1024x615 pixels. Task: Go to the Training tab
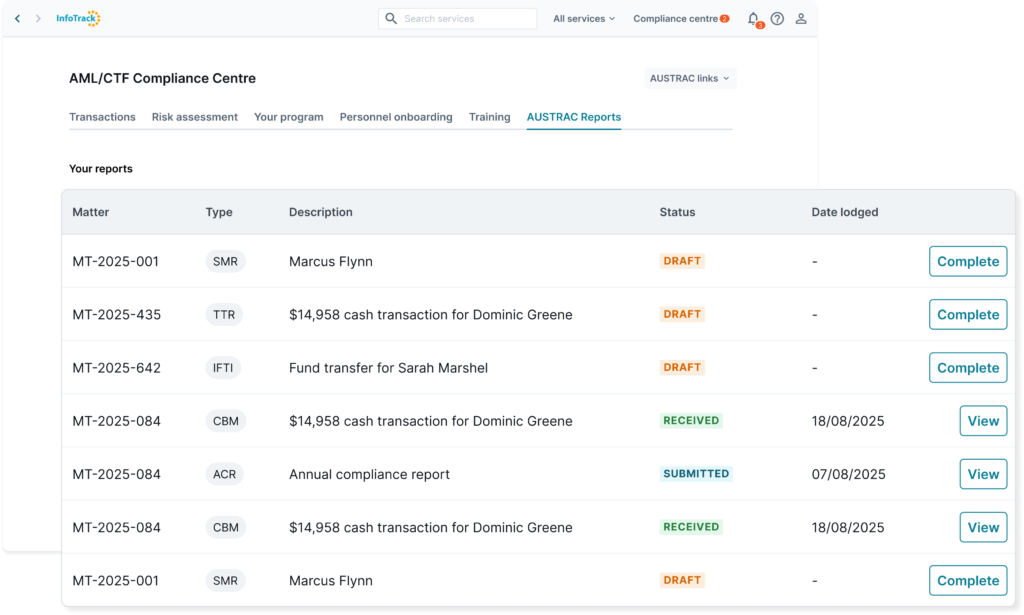[490, 117]
